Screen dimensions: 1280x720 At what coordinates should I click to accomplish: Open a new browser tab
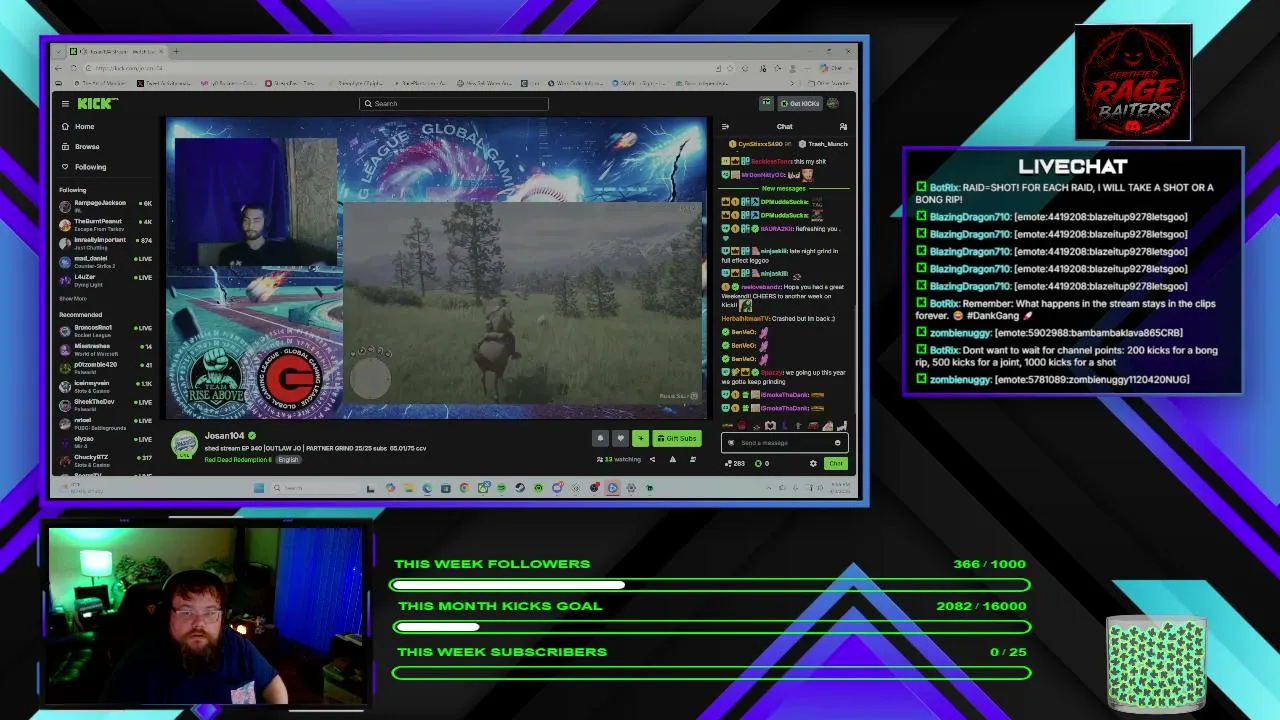tap(176, 51)
